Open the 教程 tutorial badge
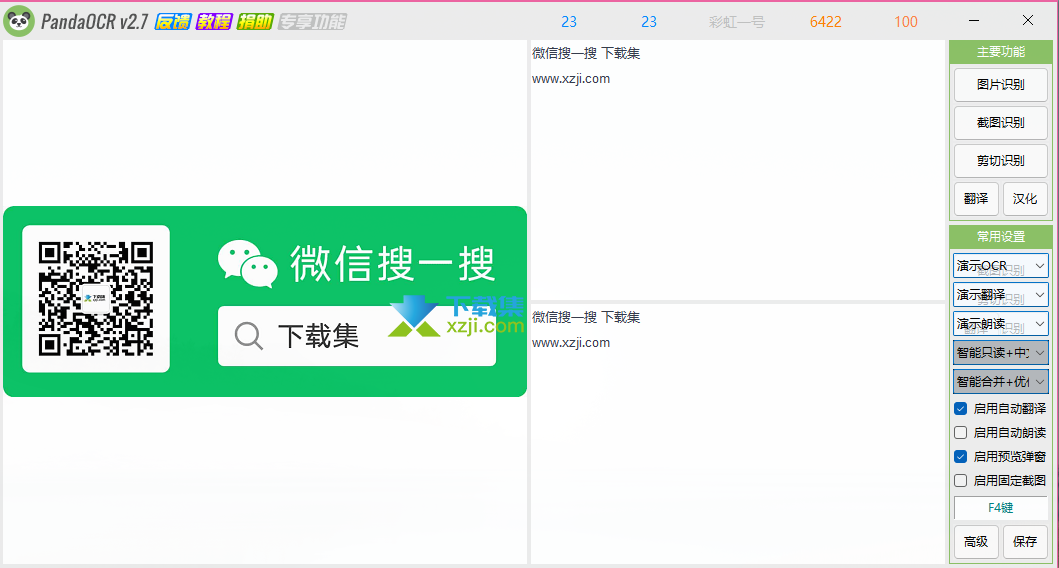 pyautogui.click(x=214, y=22)
